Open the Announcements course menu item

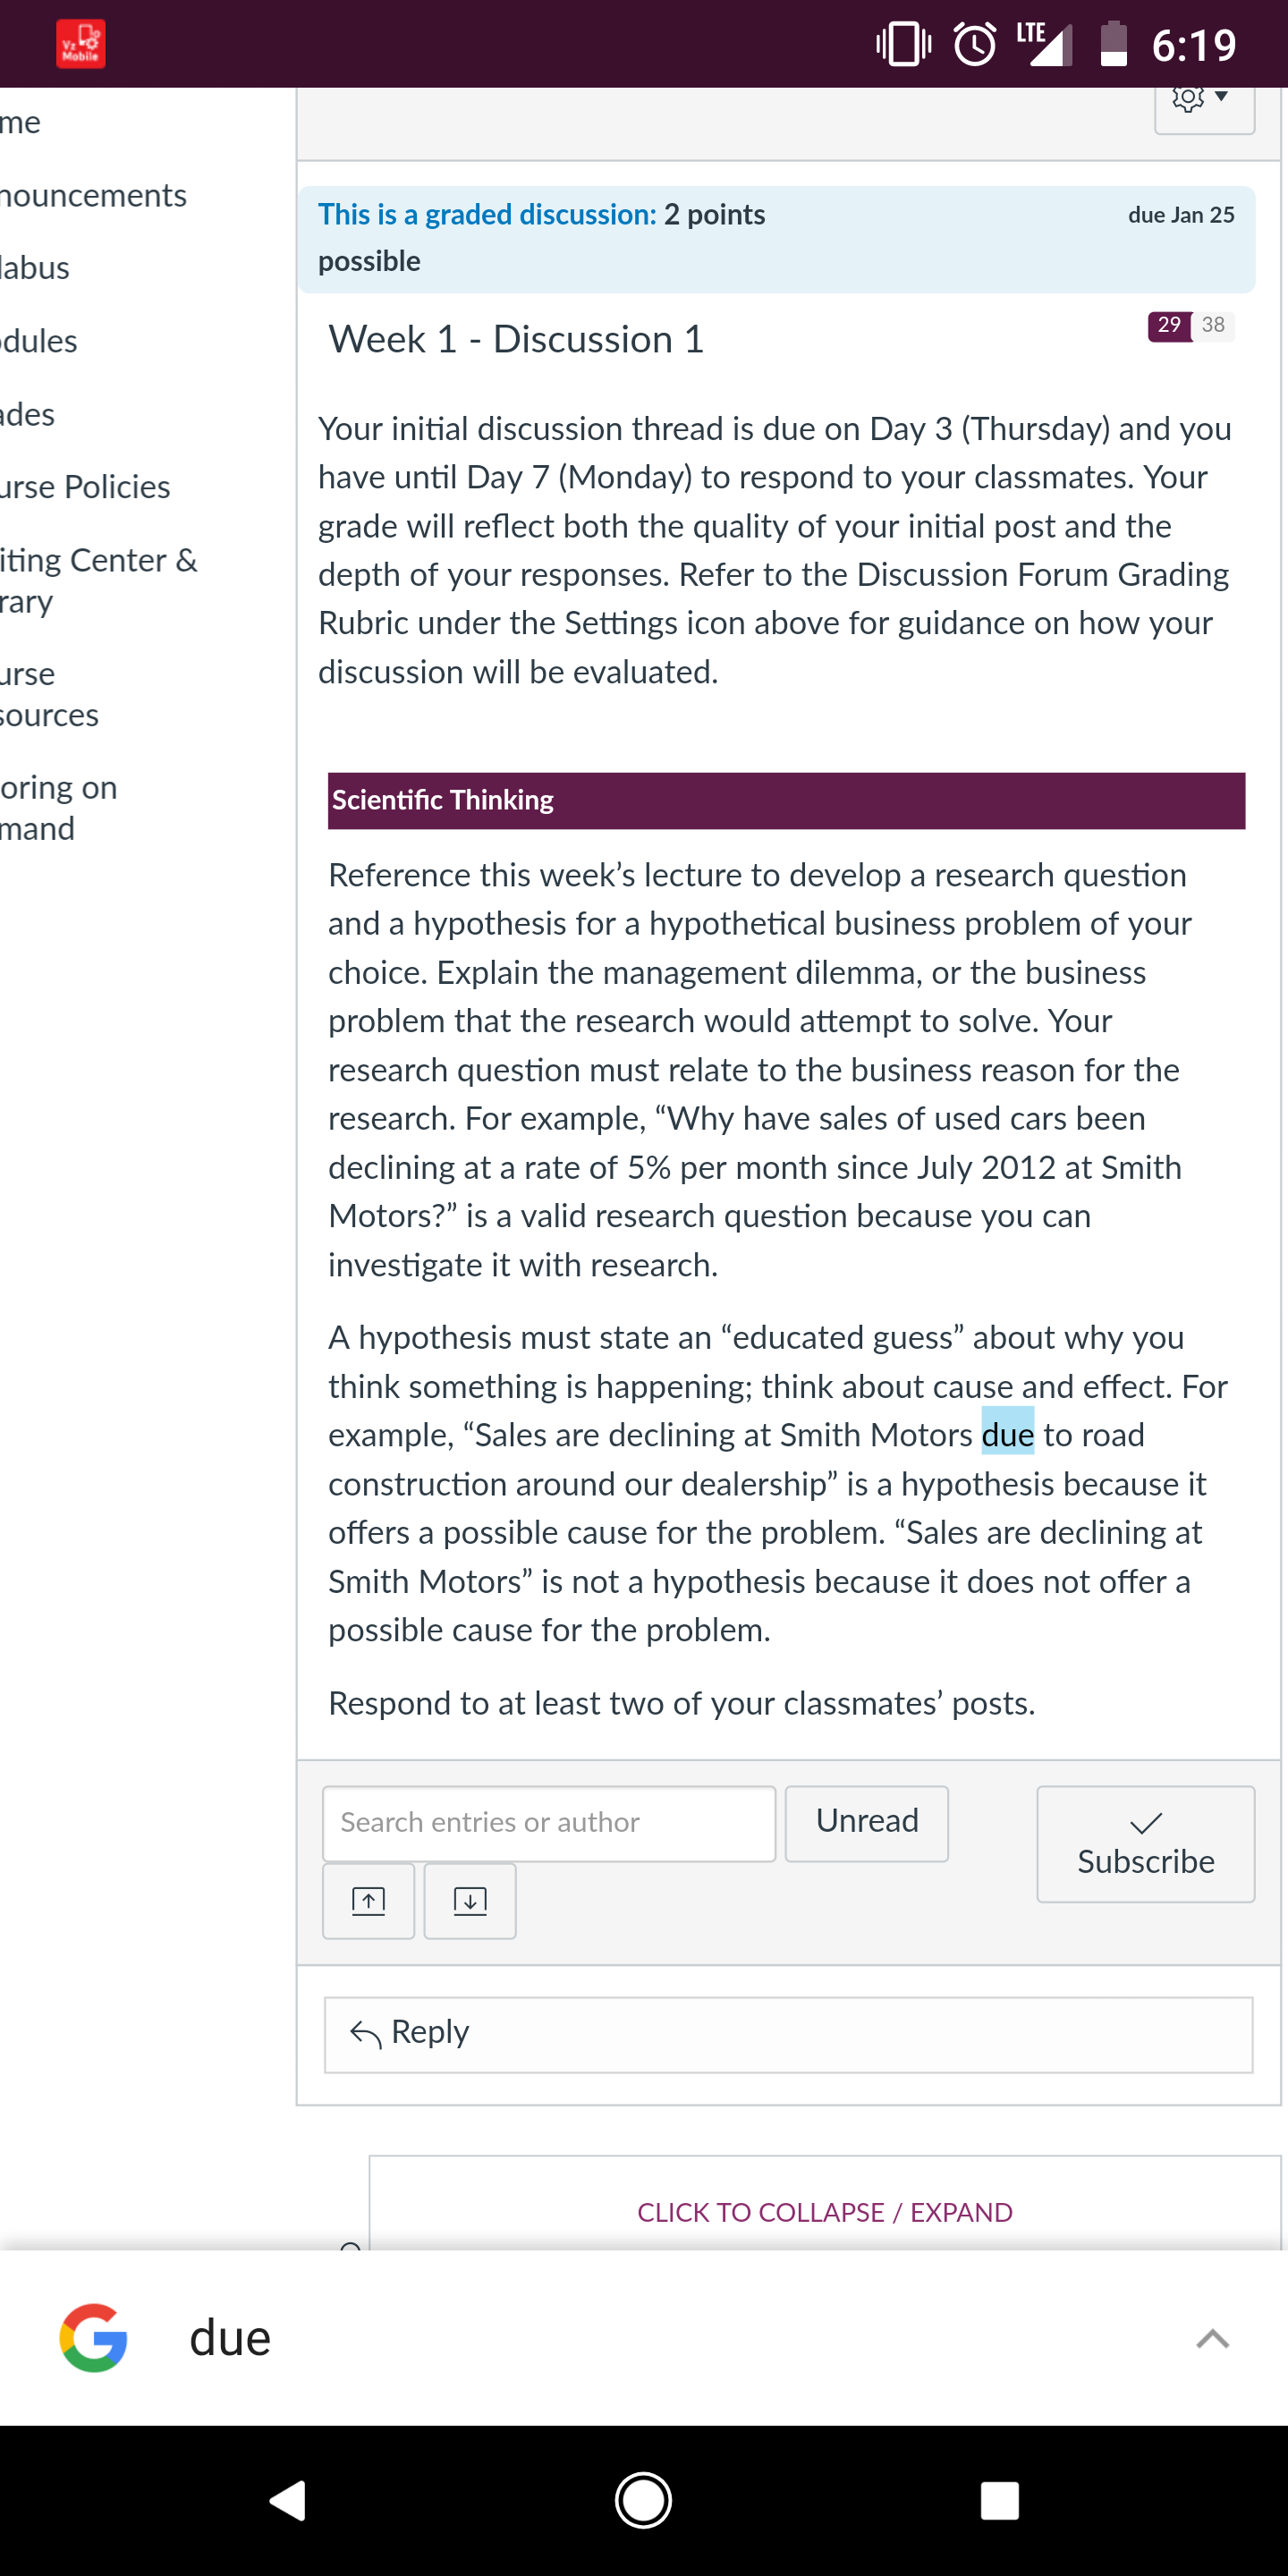tap(93, 195)
